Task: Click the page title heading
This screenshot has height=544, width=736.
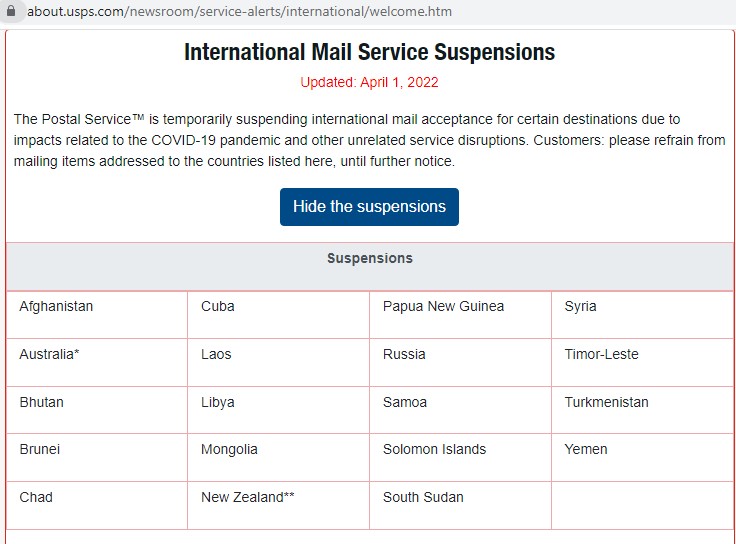Action: pos(369,52)
